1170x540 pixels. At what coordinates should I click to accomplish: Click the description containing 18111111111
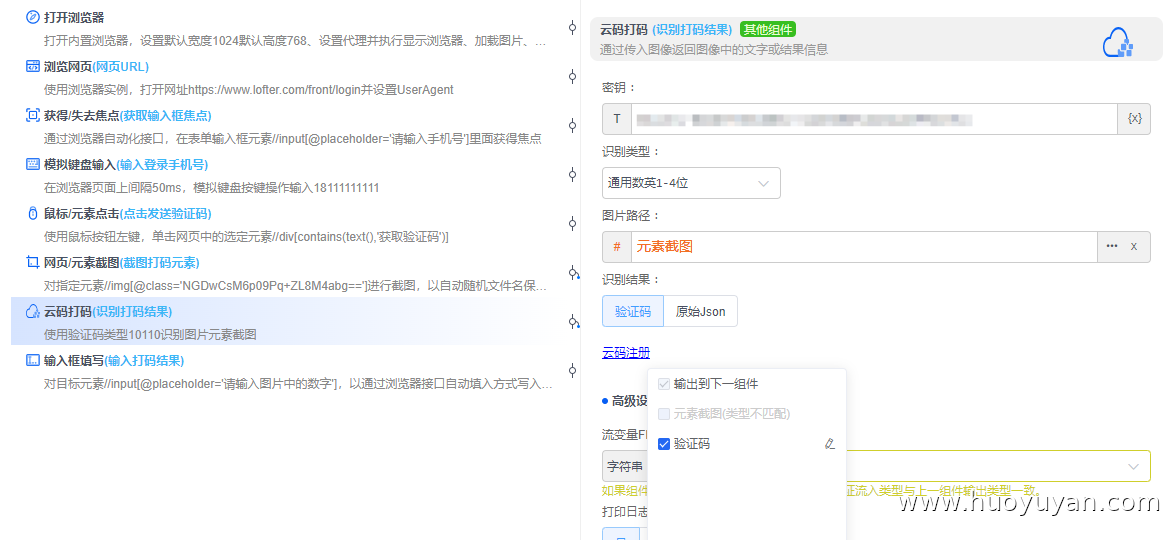(x=212, y=188)
